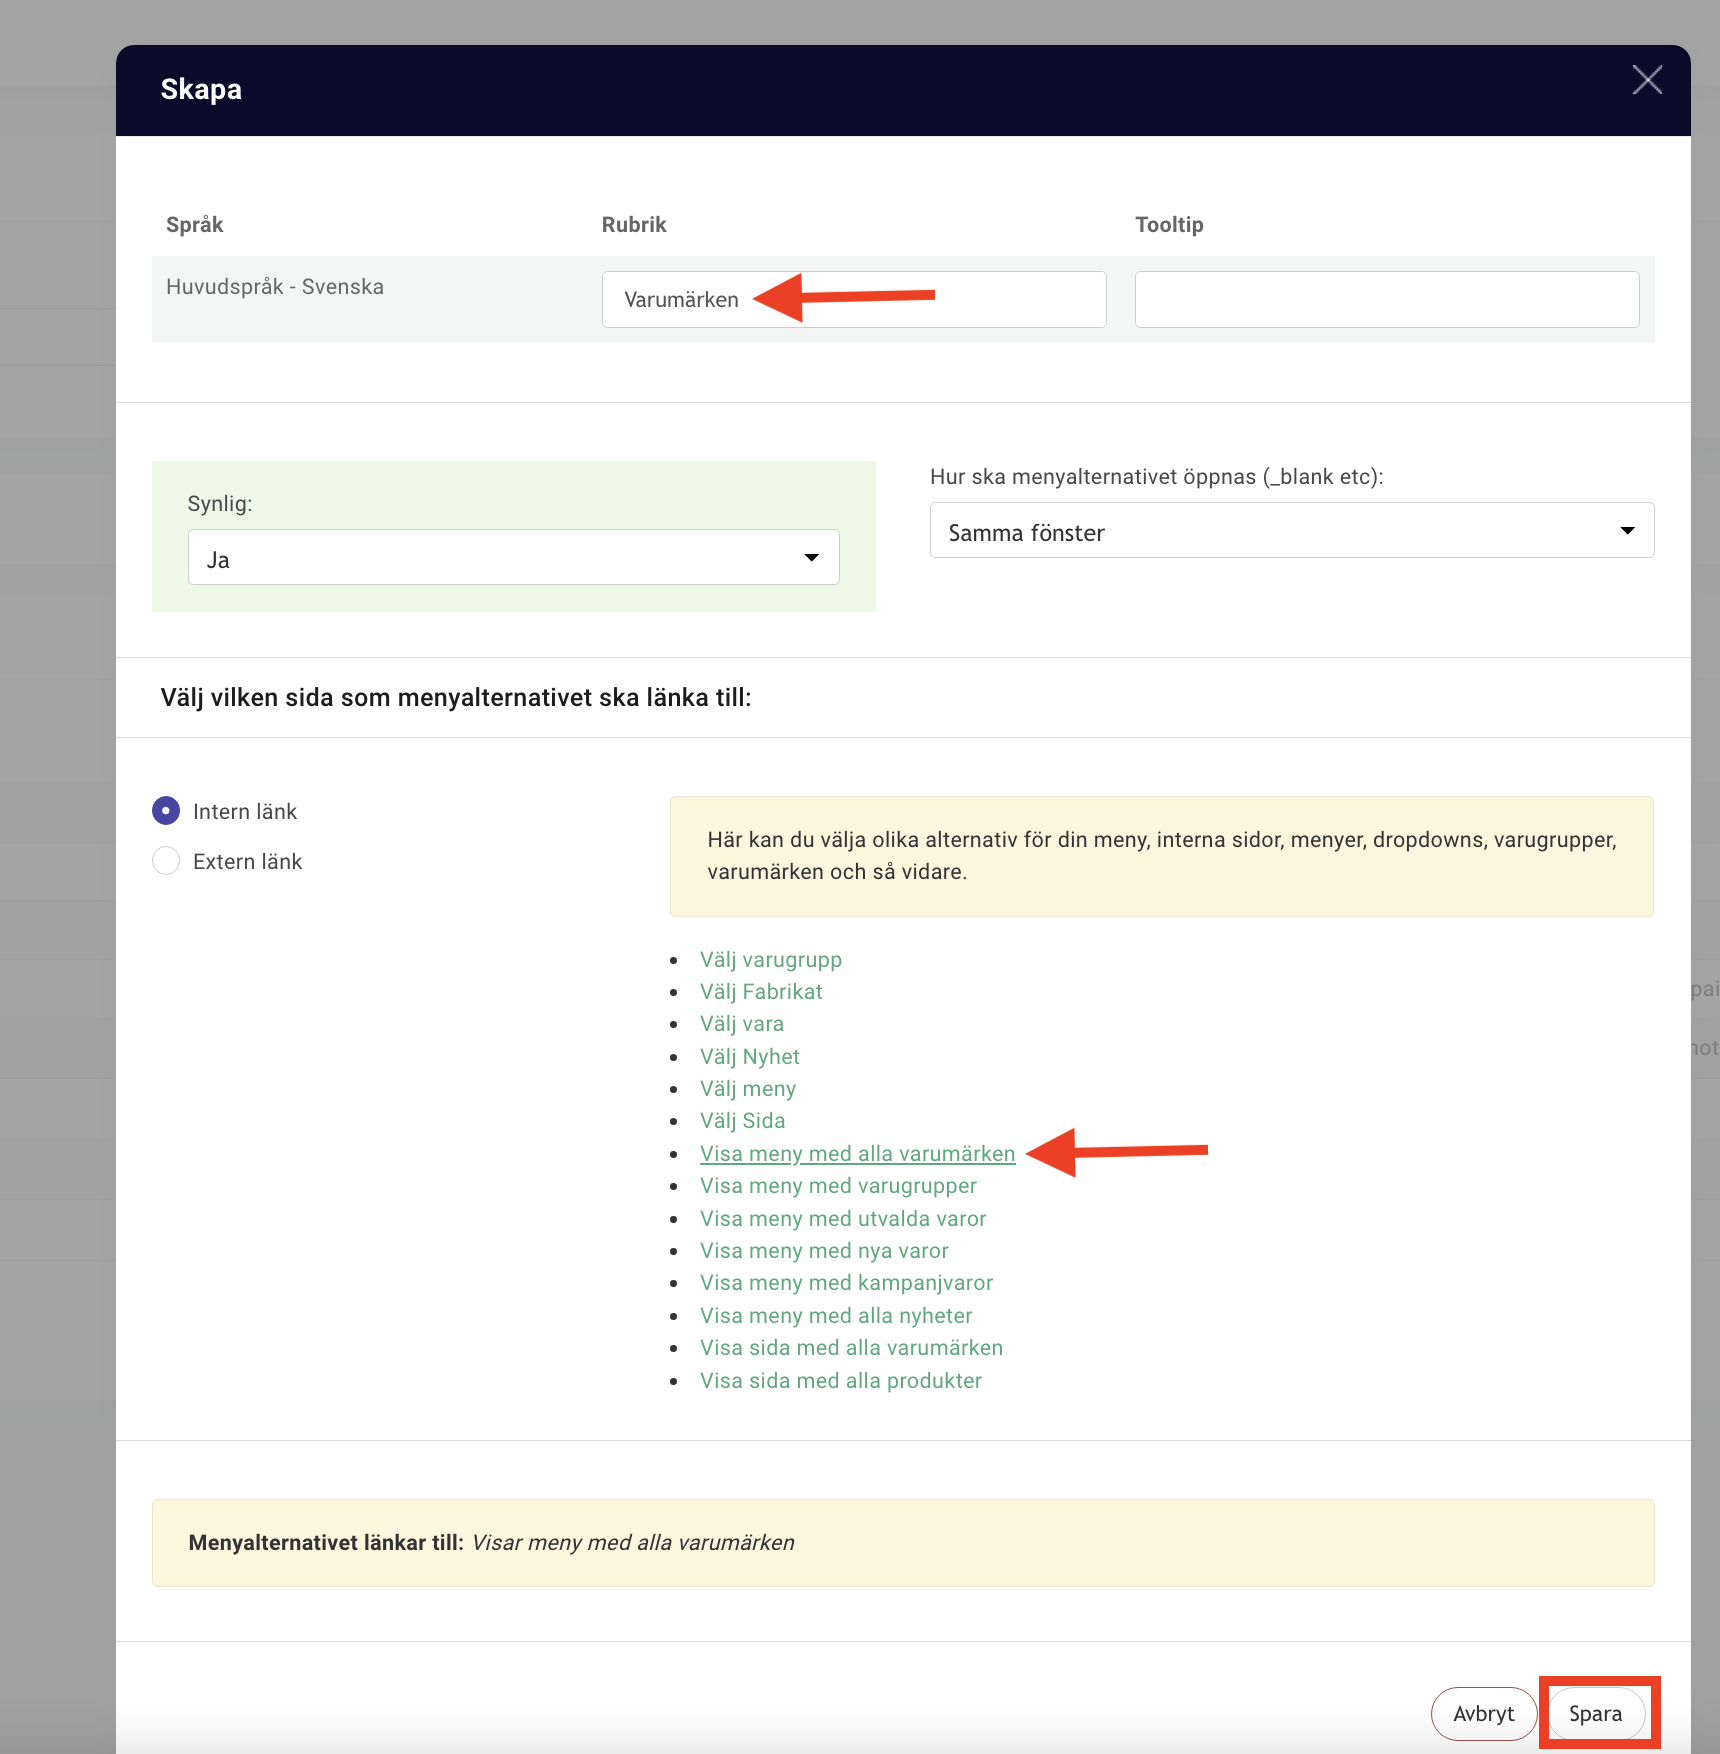
Task: Choose Visa meny med alla nyheter
Action: coord(836,1316)
